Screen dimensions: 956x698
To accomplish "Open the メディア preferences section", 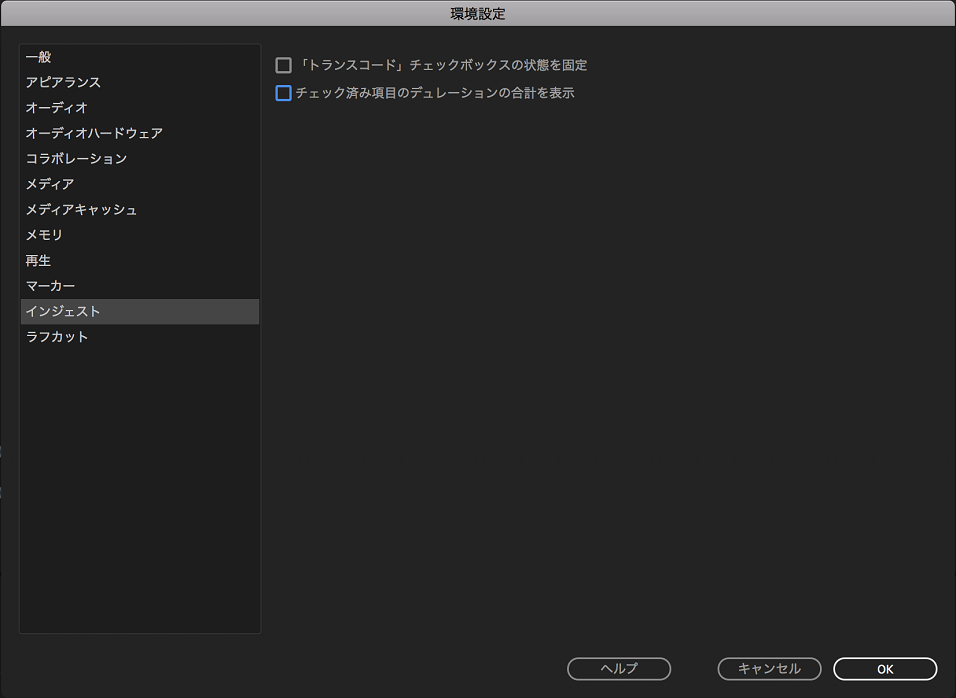I will pos(50,184).
